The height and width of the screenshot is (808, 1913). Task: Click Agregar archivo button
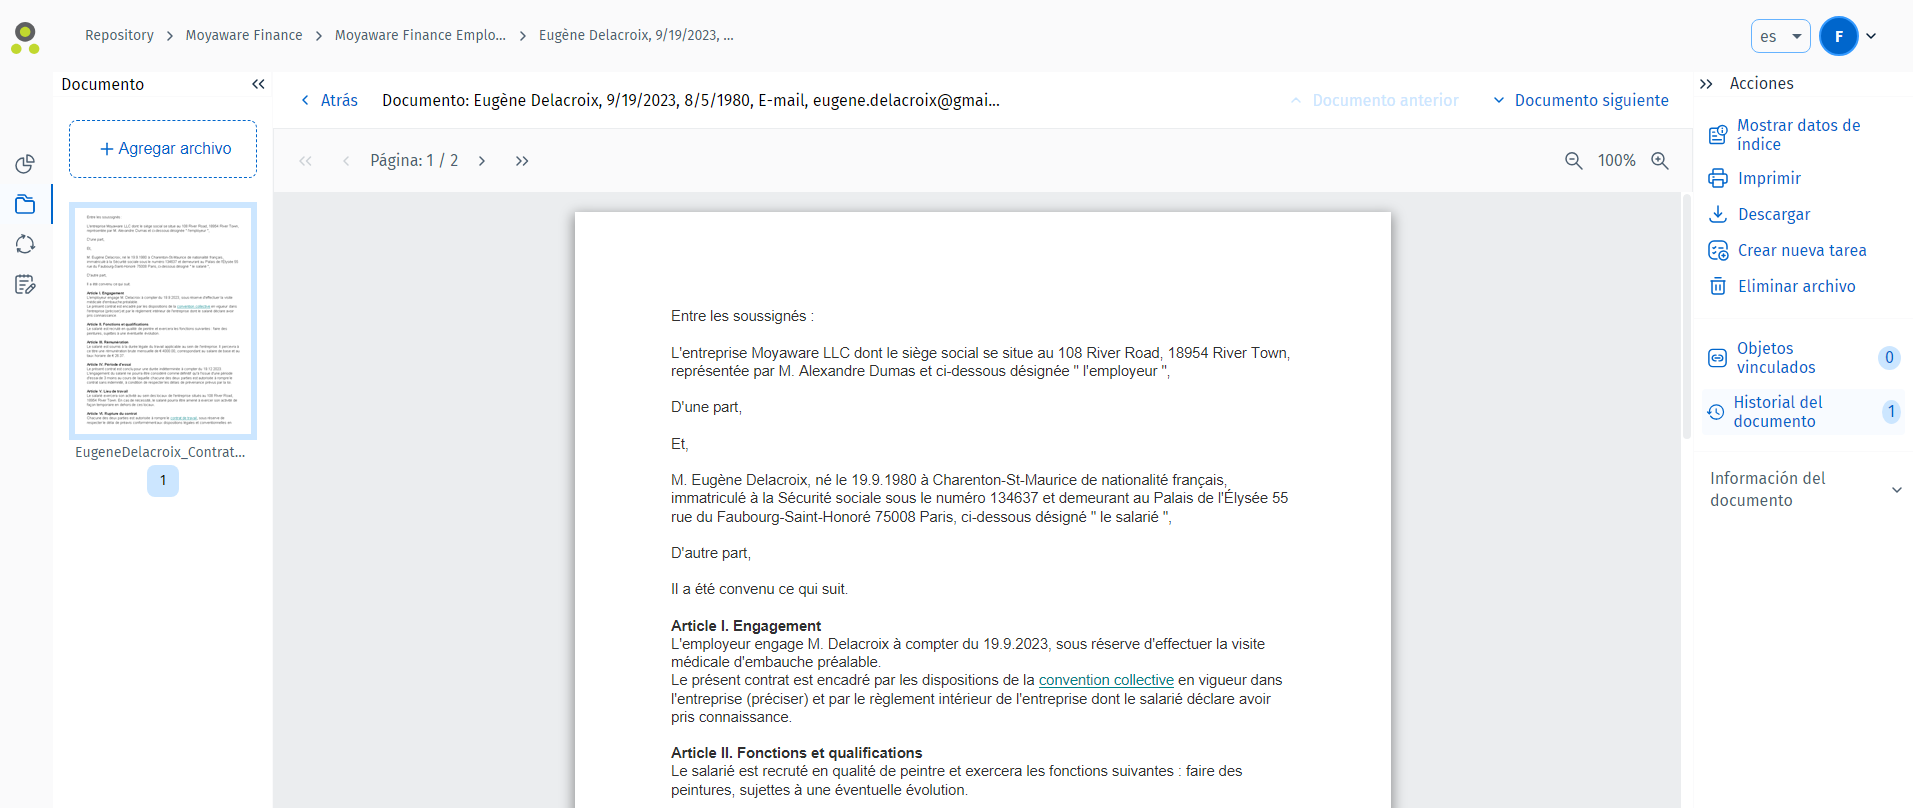coord(163,149)
